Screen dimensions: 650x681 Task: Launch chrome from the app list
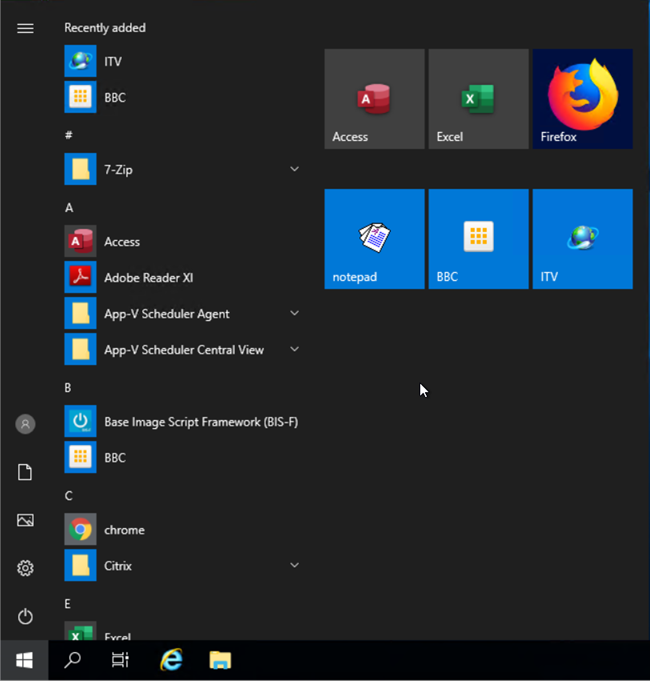point(182,529)
